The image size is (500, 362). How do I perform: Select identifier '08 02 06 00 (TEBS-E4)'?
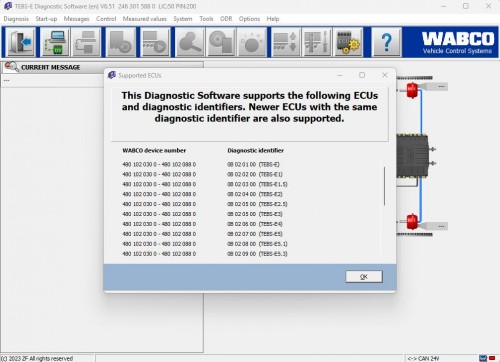click(x=255, y=224)
